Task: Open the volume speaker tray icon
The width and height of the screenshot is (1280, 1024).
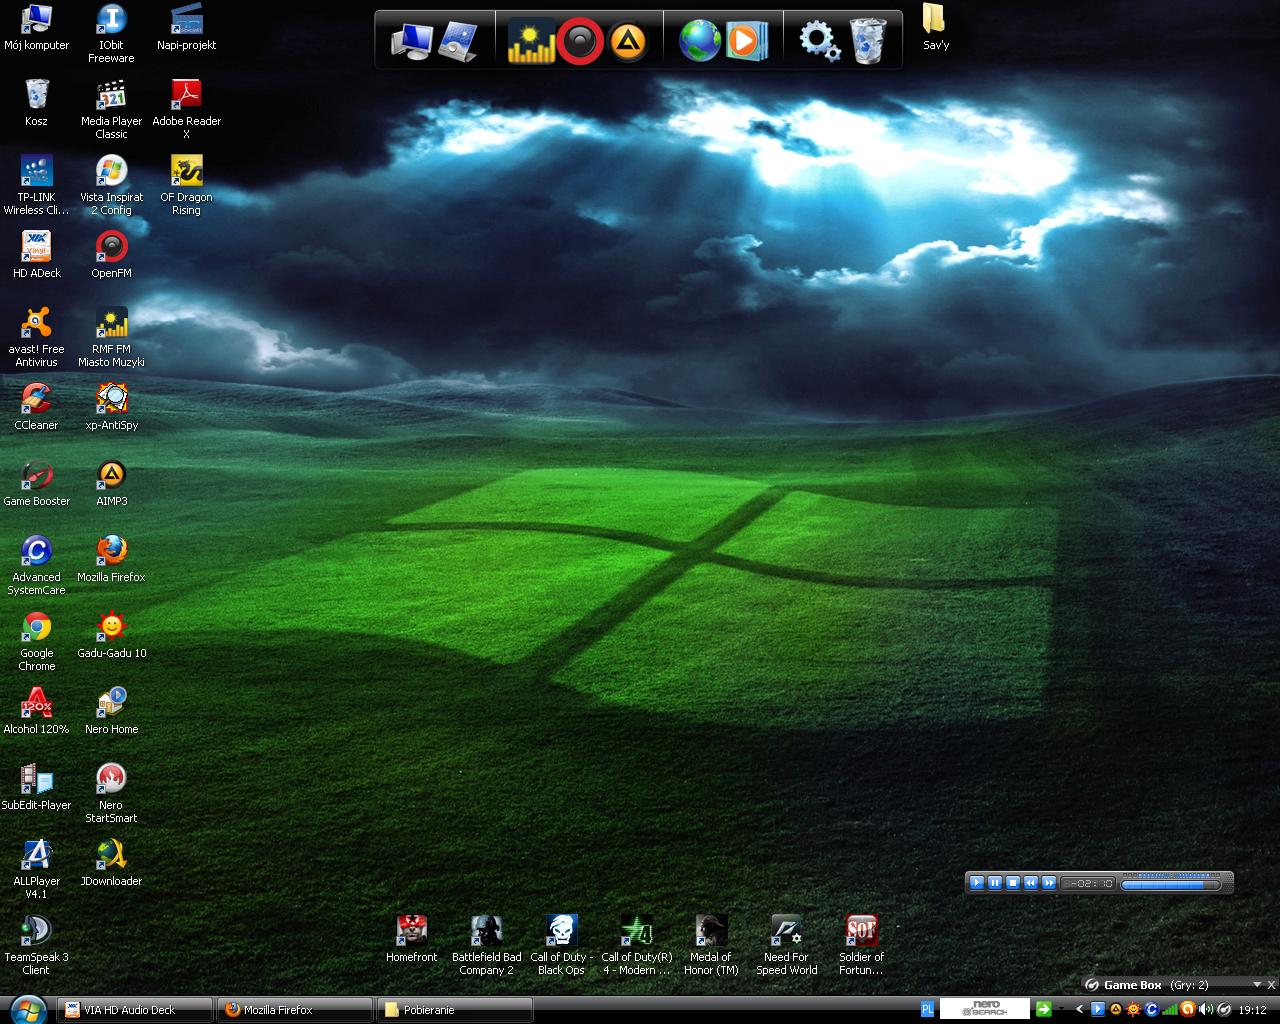Action: (x=1206, y=1010)
